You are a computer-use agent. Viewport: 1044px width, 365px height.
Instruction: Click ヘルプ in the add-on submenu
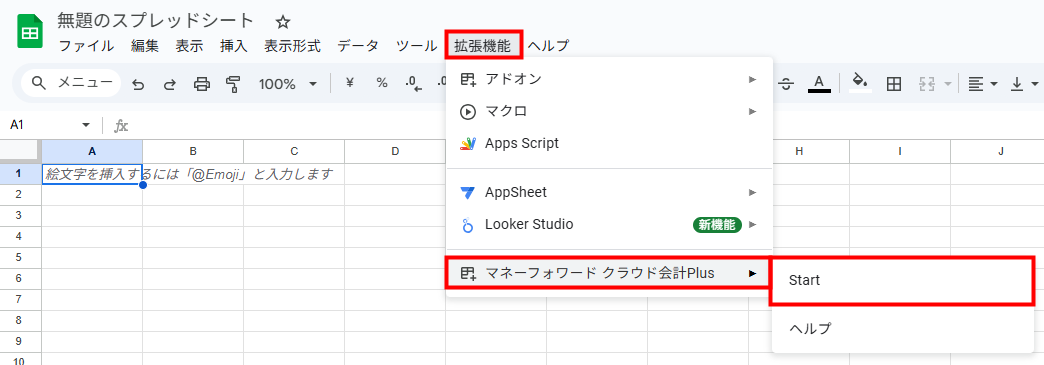click(x=902, y=328)
